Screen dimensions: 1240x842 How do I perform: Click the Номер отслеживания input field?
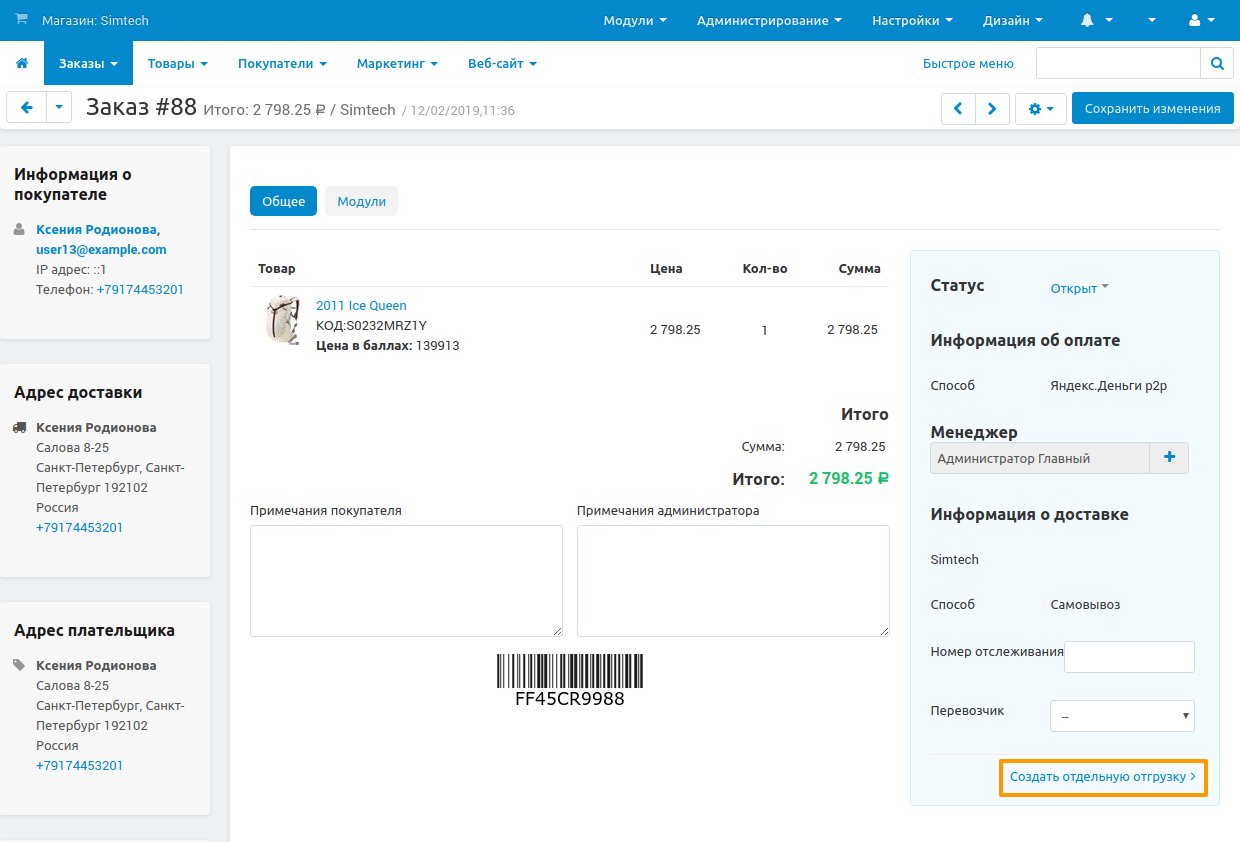coord(1129,657)
